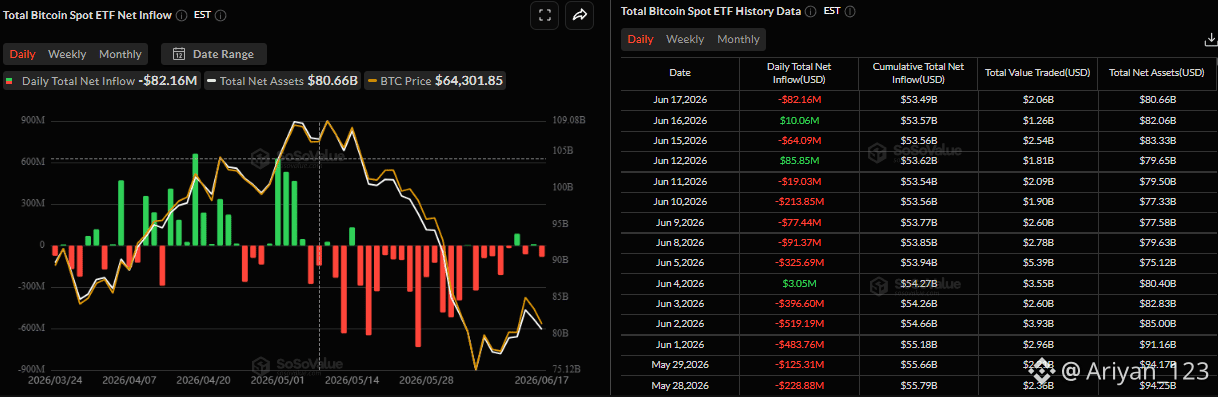Click the -$325.69M inflow cell
1218x397 pixels.
pos(798,263)
